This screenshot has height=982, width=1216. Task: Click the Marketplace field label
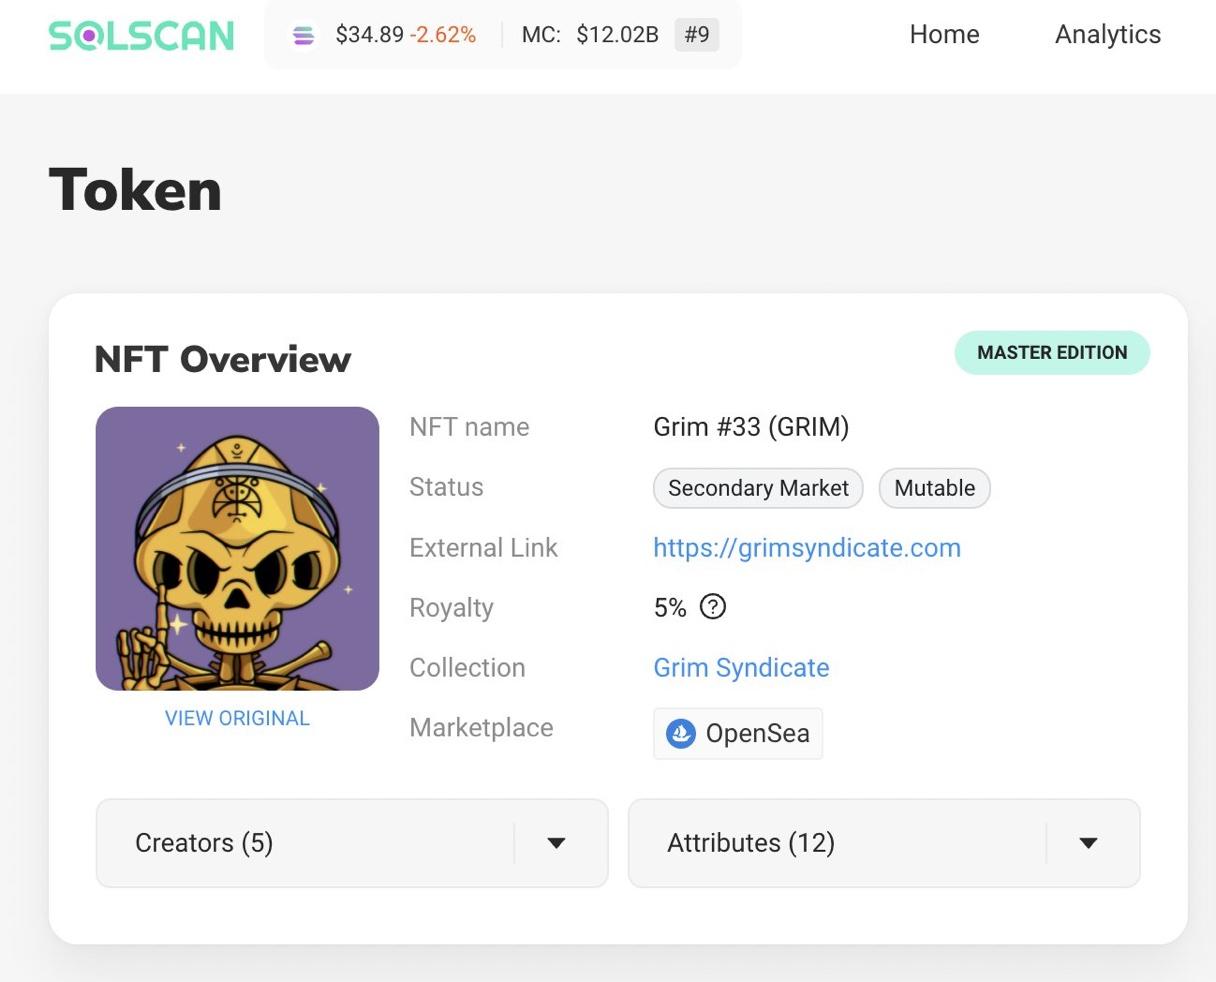pyautogui.click(x=481, y=728)
